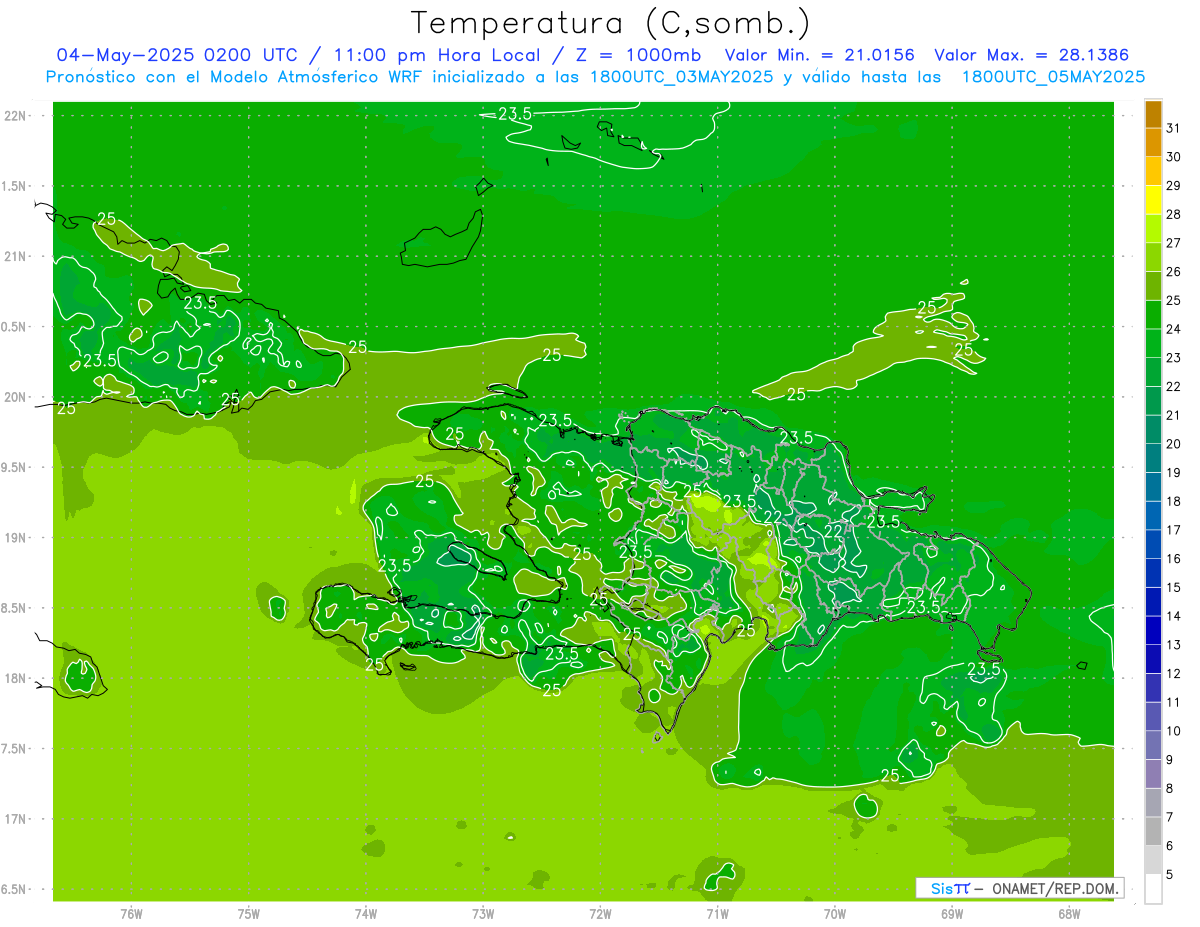Click the '5' value on the color legend
The image size is (1200, 927).
pyautogui.click(x=1170, y=875)
